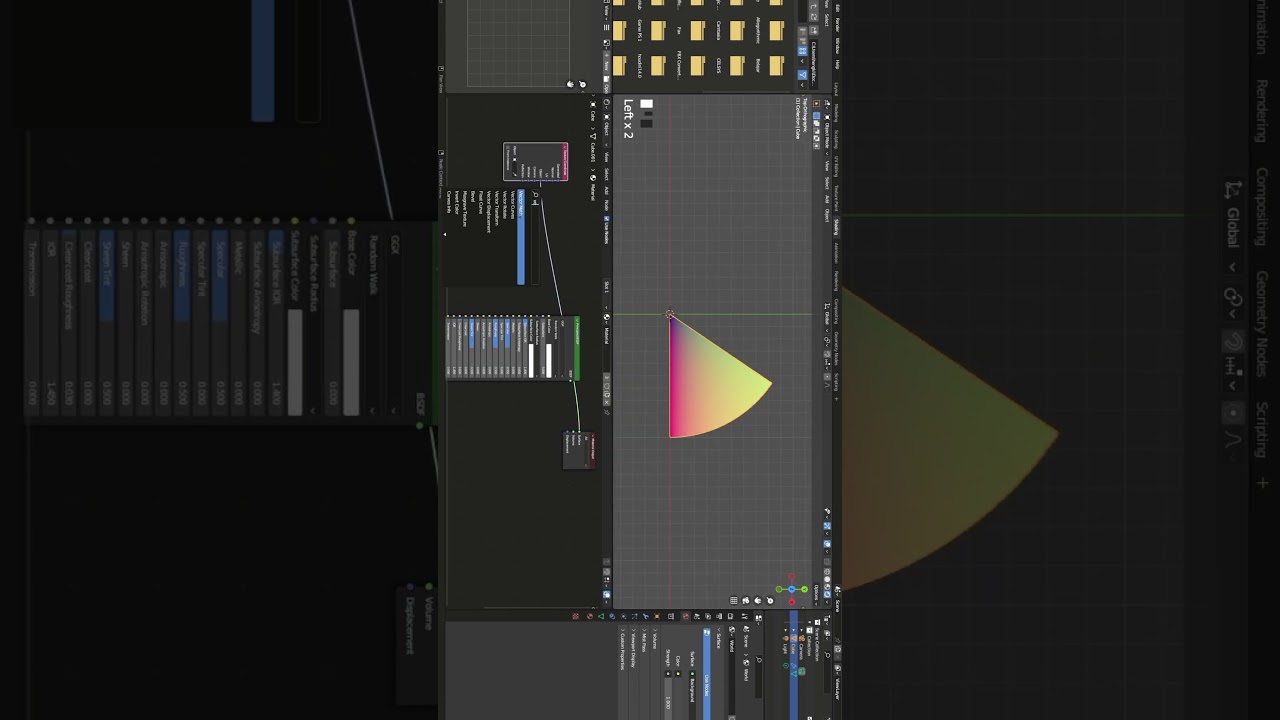Open the Belajar folder in file browser
The height and width of the screenshot is (720, 1280).
[x=775, y=65]
